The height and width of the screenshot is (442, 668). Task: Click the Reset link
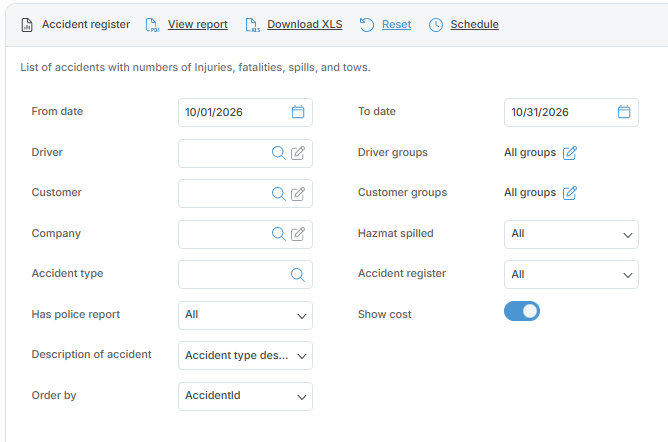[x=397, y=24]
